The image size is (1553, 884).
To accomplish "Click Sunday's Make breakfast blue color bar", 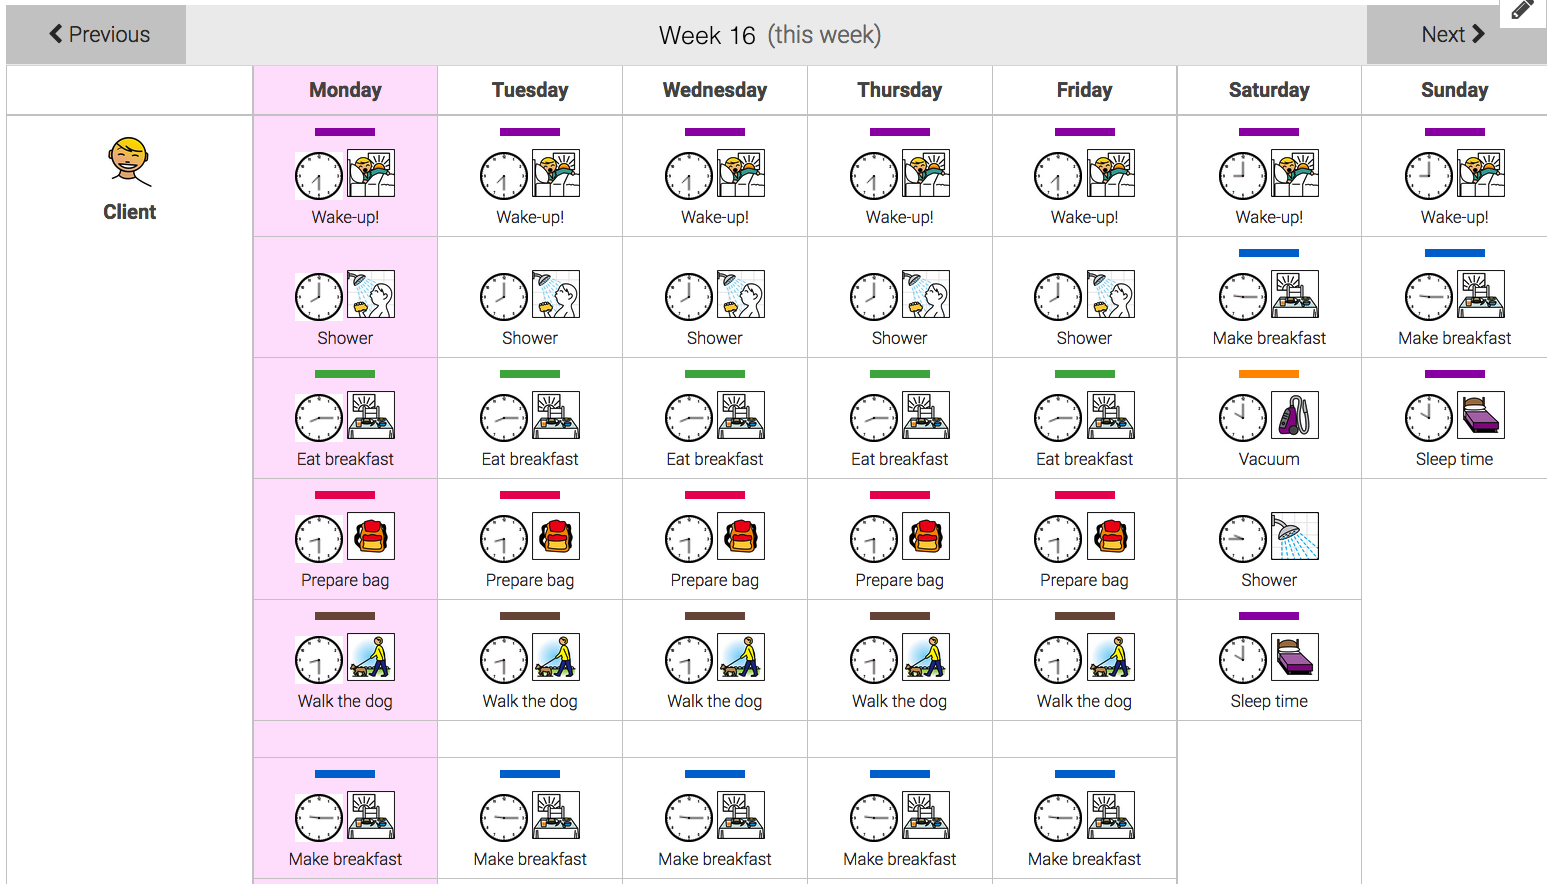I will pyautogui.click(x=1454, y=253).
